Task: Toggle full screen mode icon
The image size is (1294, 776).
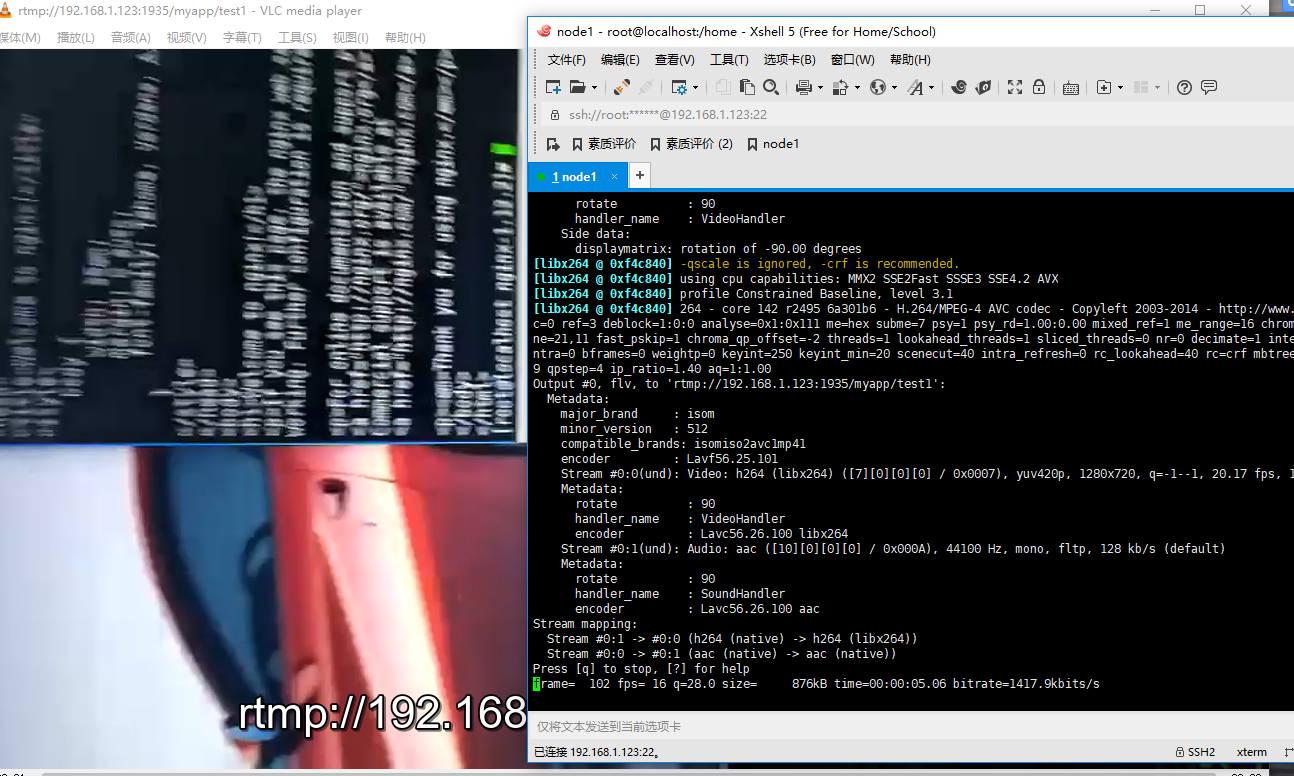Action: point(1015,87)
